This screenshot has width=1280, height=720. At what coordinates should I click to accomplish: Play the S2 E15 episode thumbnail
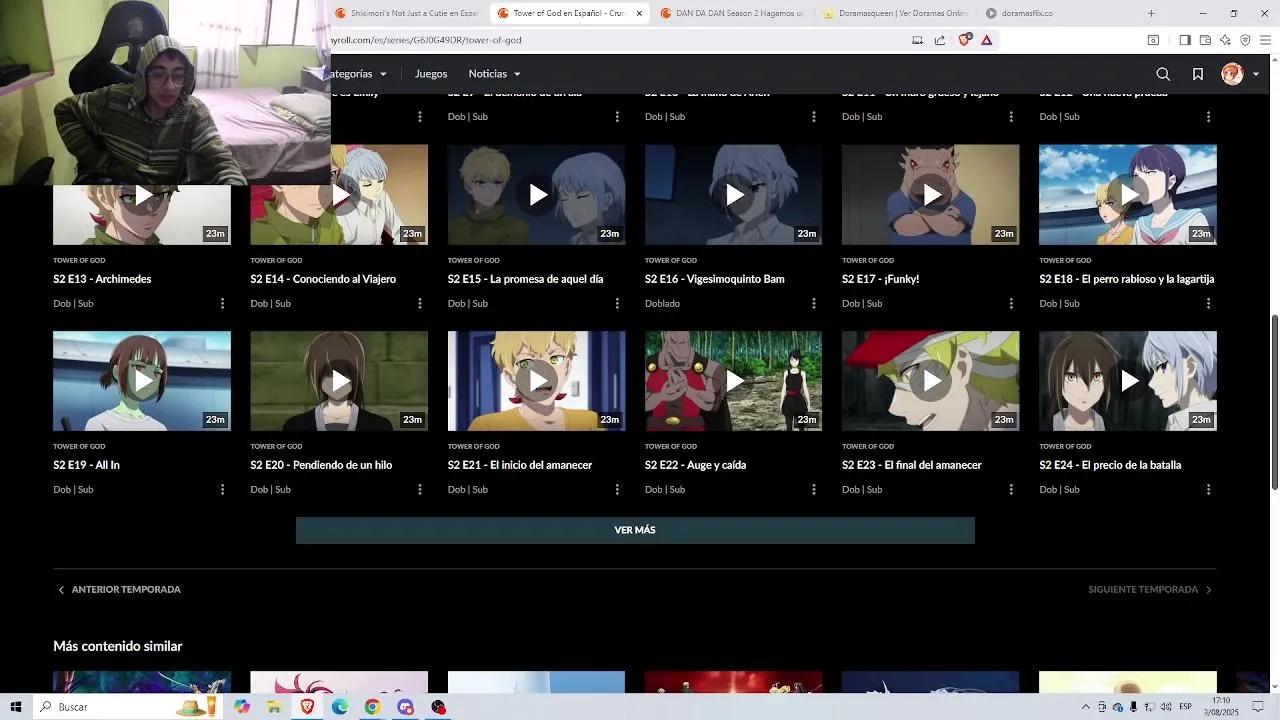pyautogui.click(x=536, y=195)
